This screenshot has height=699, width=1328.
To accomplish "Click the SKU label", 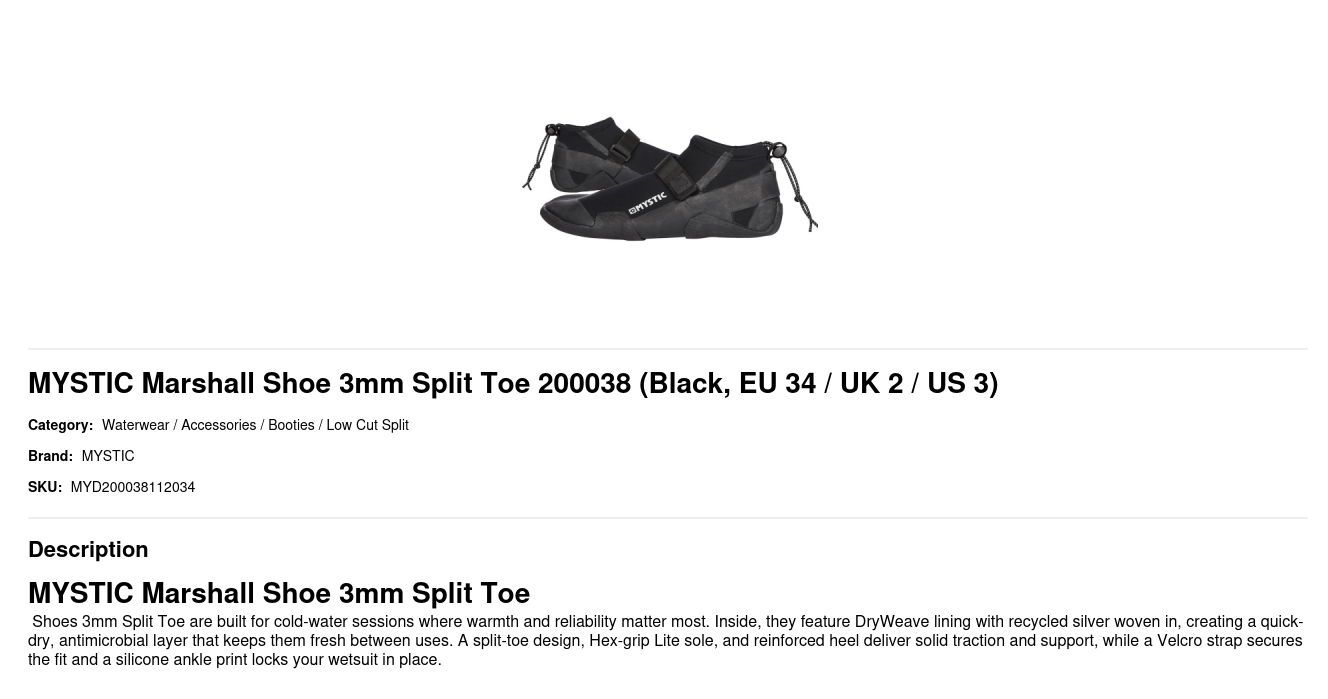I will (45, 487).
